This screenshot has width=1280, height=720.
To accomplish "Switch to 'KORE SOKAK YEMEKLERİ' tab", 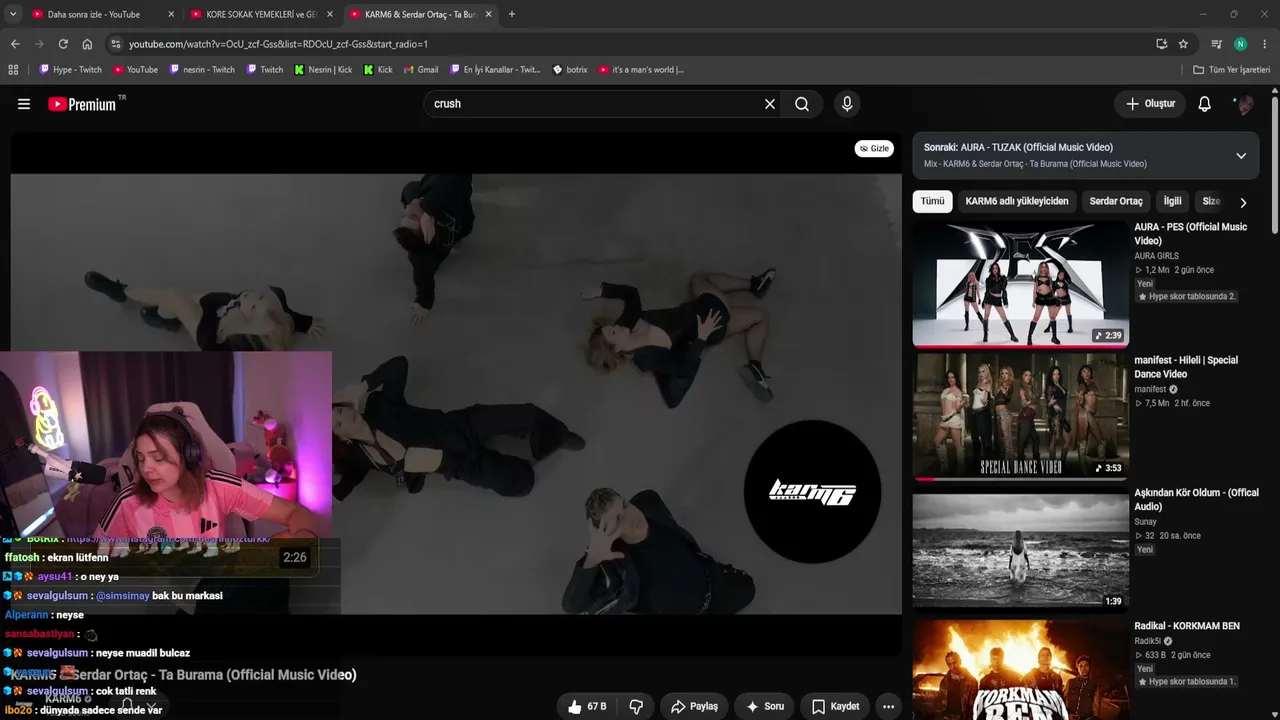I will coord(262,14).
